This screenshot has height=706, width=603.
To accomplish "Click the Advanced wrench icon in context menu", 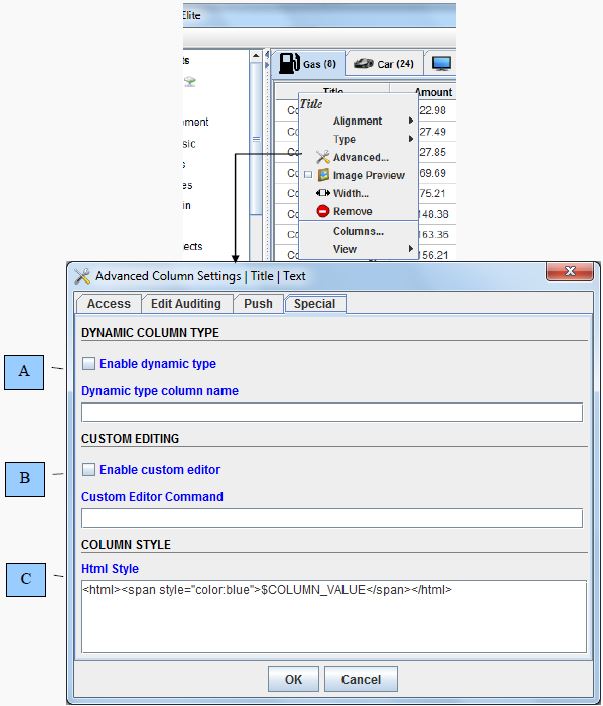I will 322,157.
